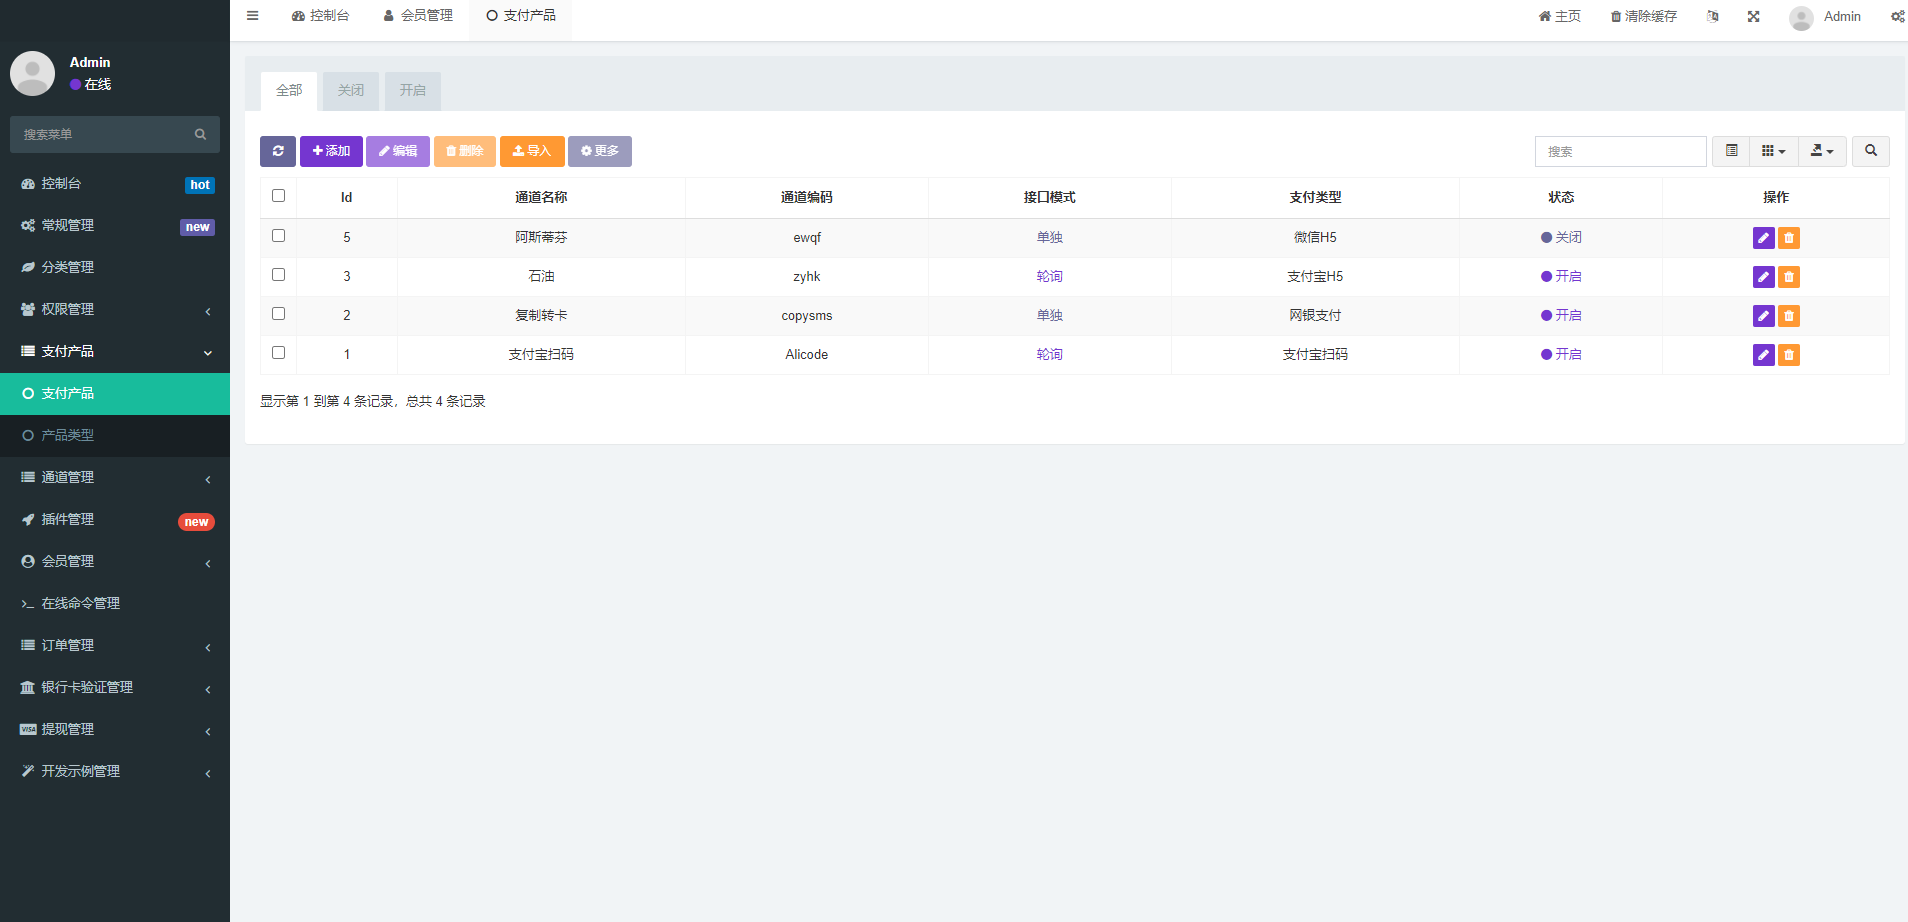This screenshot has height=922, width=1908.
Task: Click 轮询 mode link in 支付宝扫码 row
Action: tap(1049, 355)
